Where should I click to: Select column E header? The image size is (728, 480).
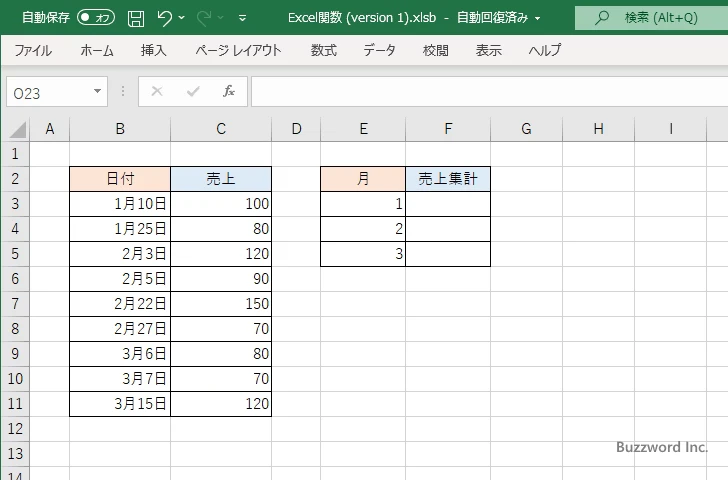363,129
